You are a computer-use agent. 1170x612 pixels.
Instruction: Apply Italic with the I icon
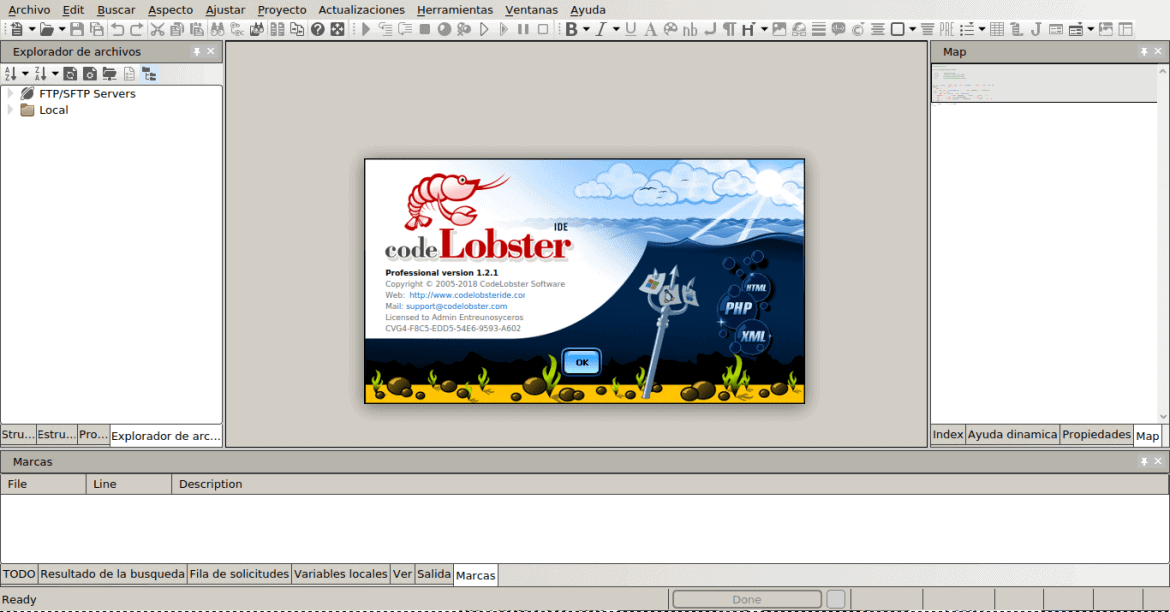pyautogui.click(x=601, y=29)
